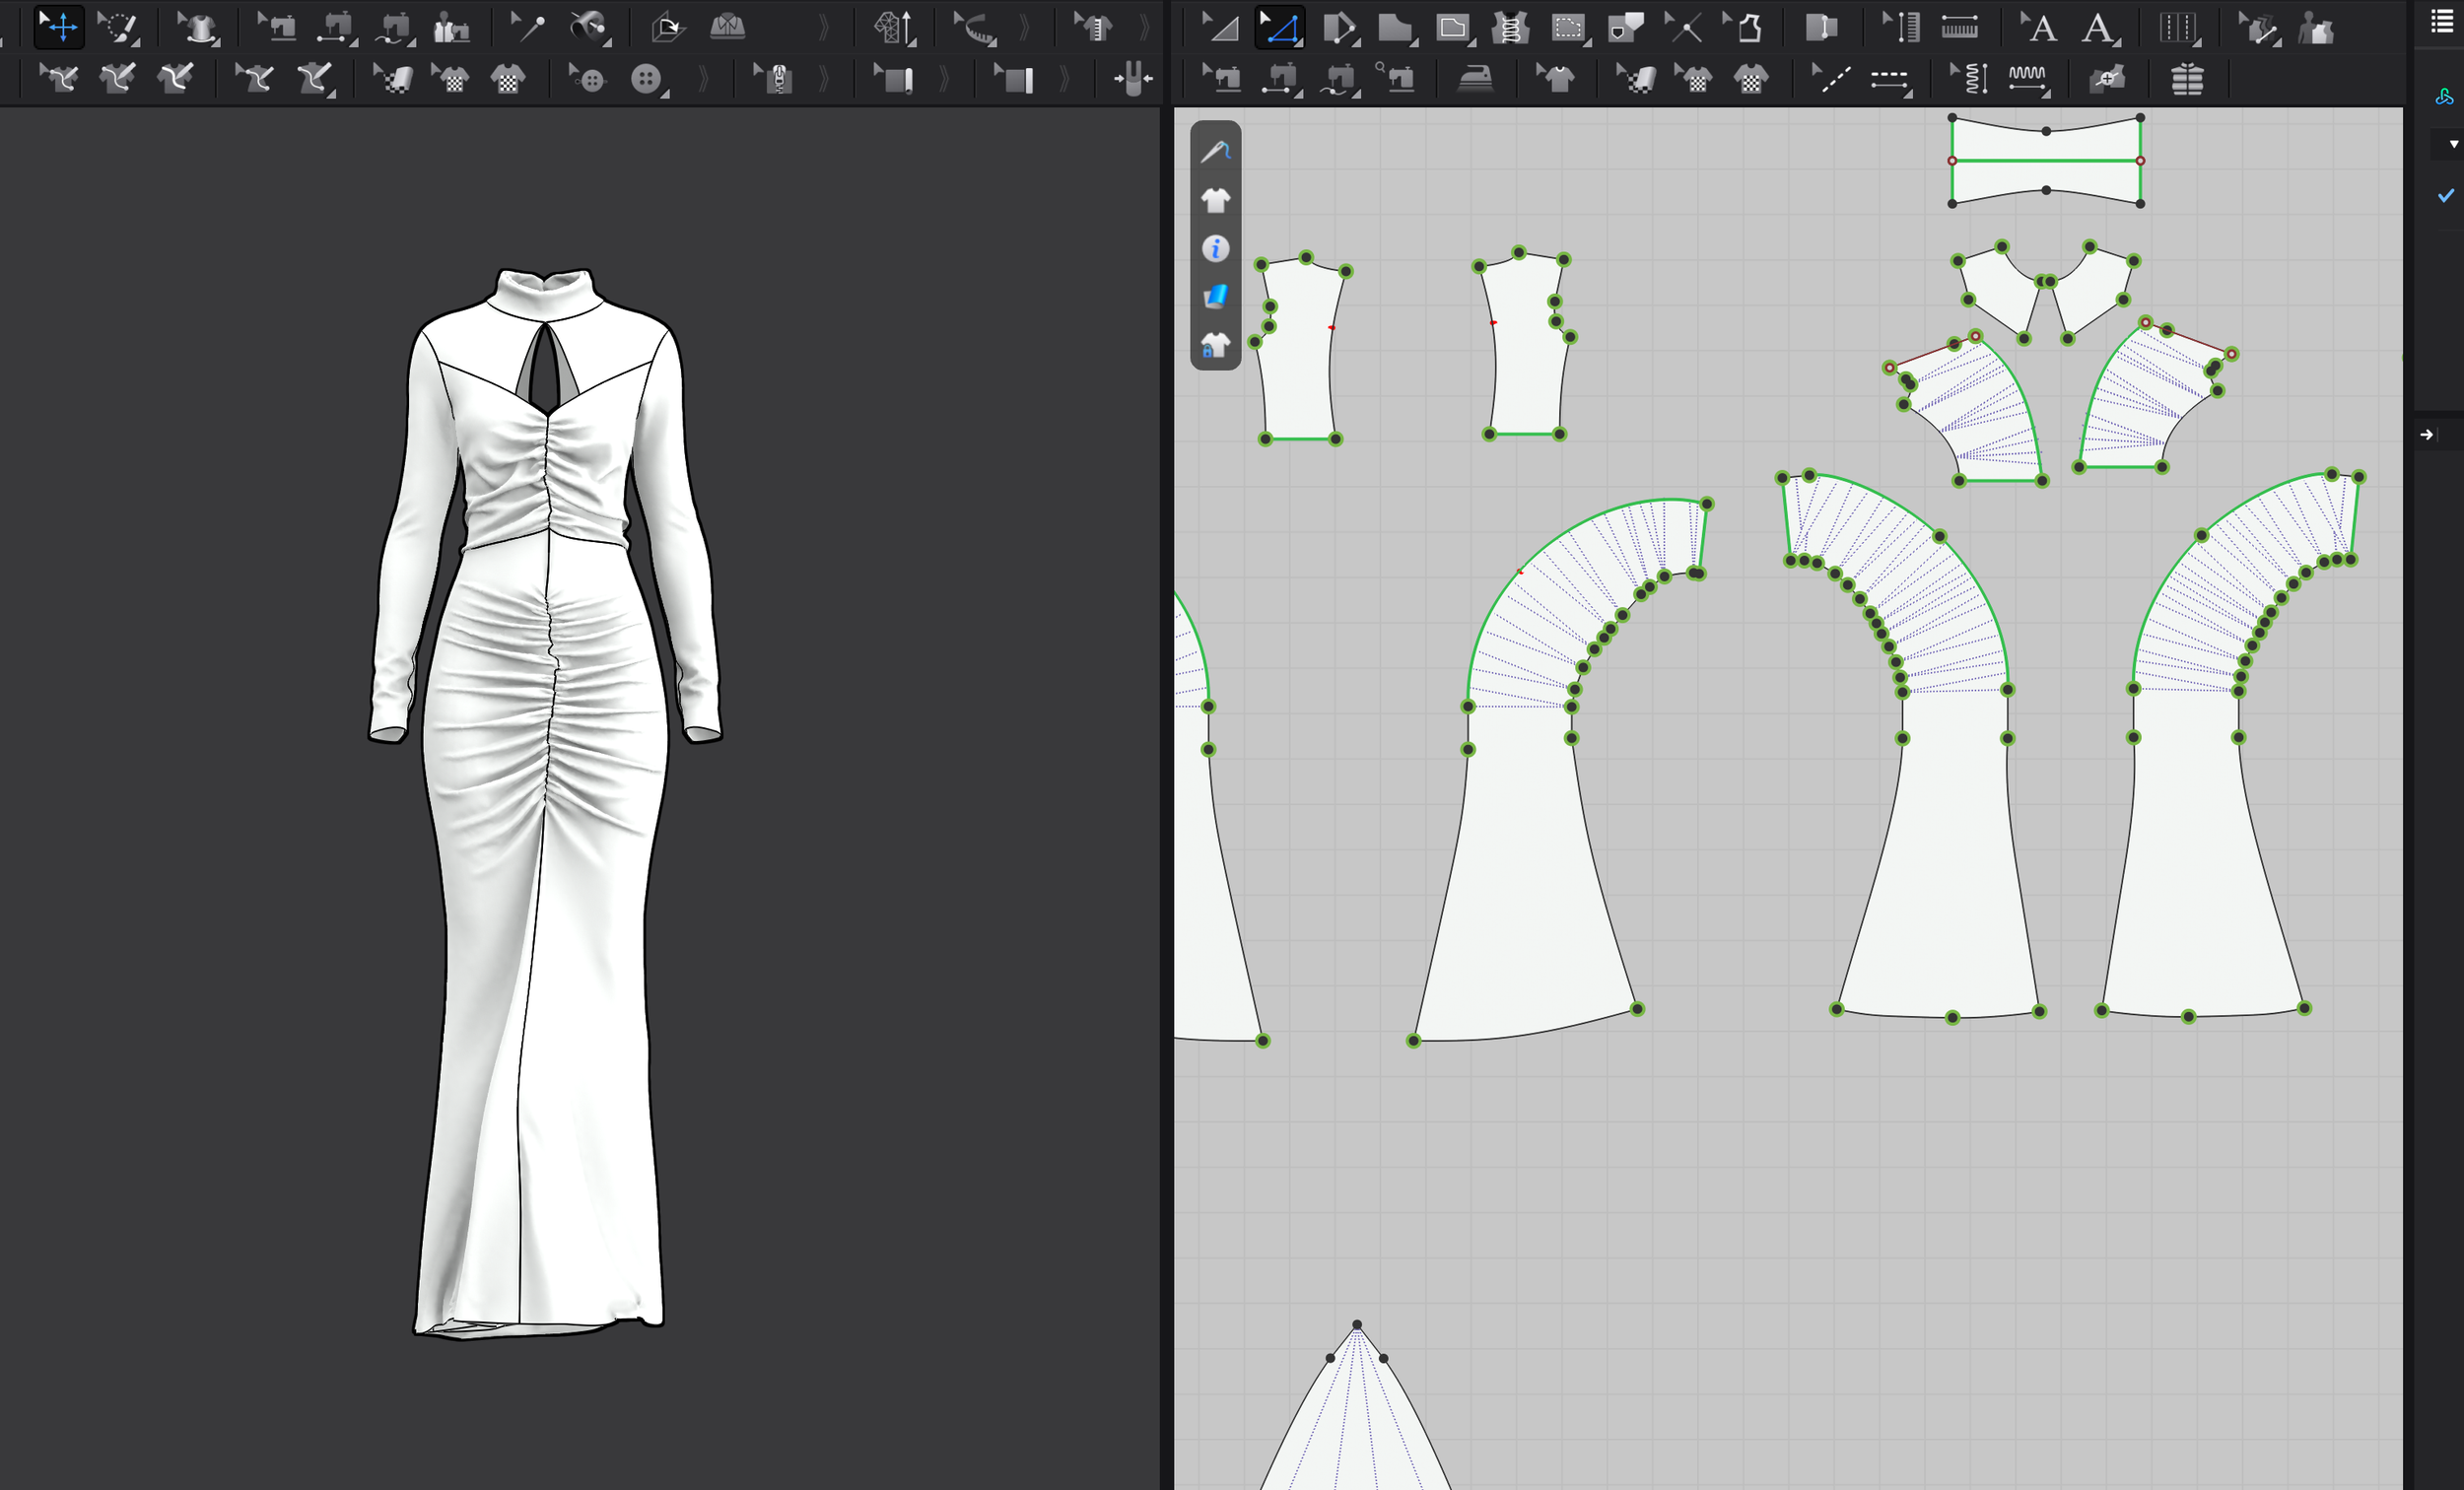Screen dimensions: 2464x1490
Task: Open the small down-arrow dropdown in right panel
Action: (2453, 144)
